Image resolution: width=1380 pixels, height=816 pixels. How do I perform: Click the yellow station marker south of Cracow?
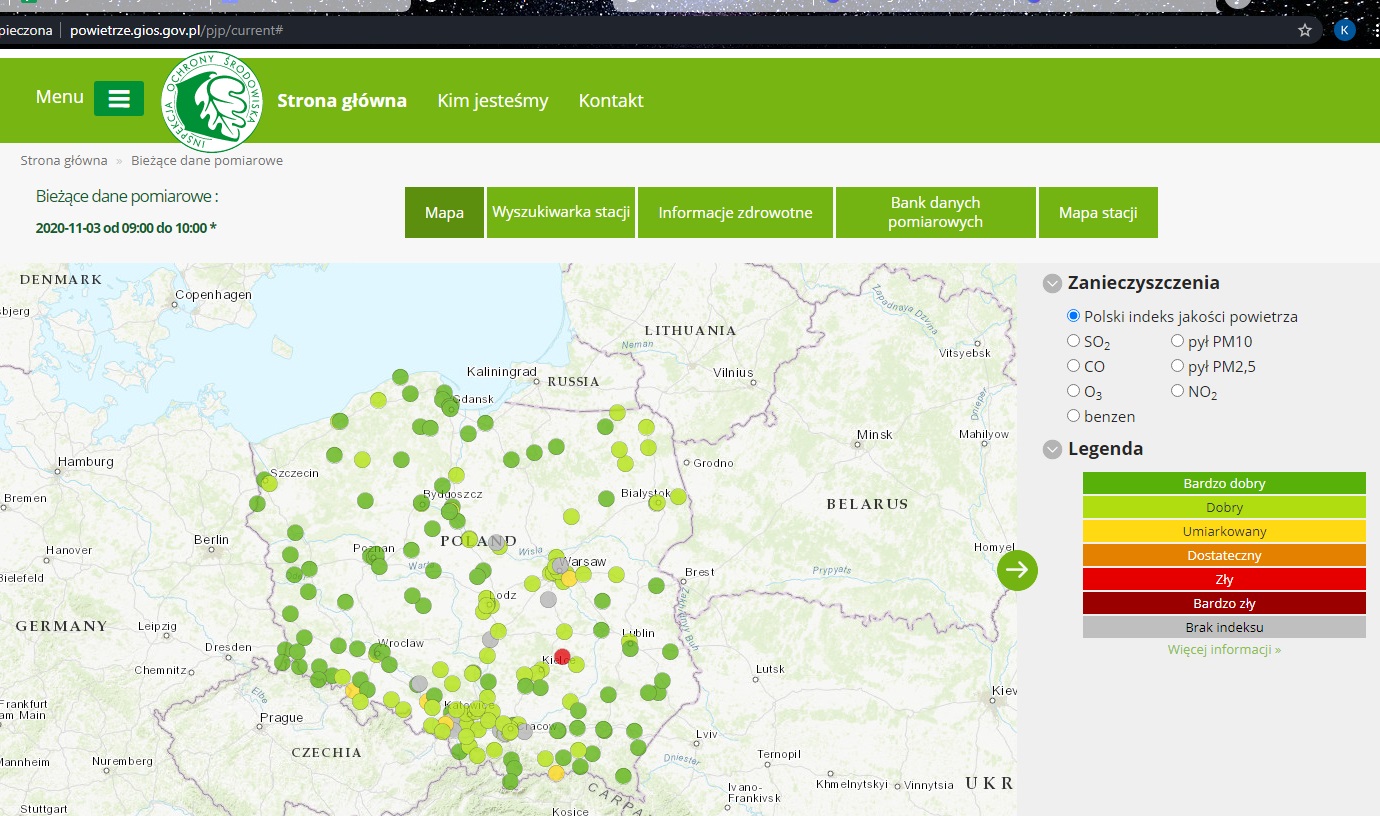pyautogui.click(x=557, y=772)
